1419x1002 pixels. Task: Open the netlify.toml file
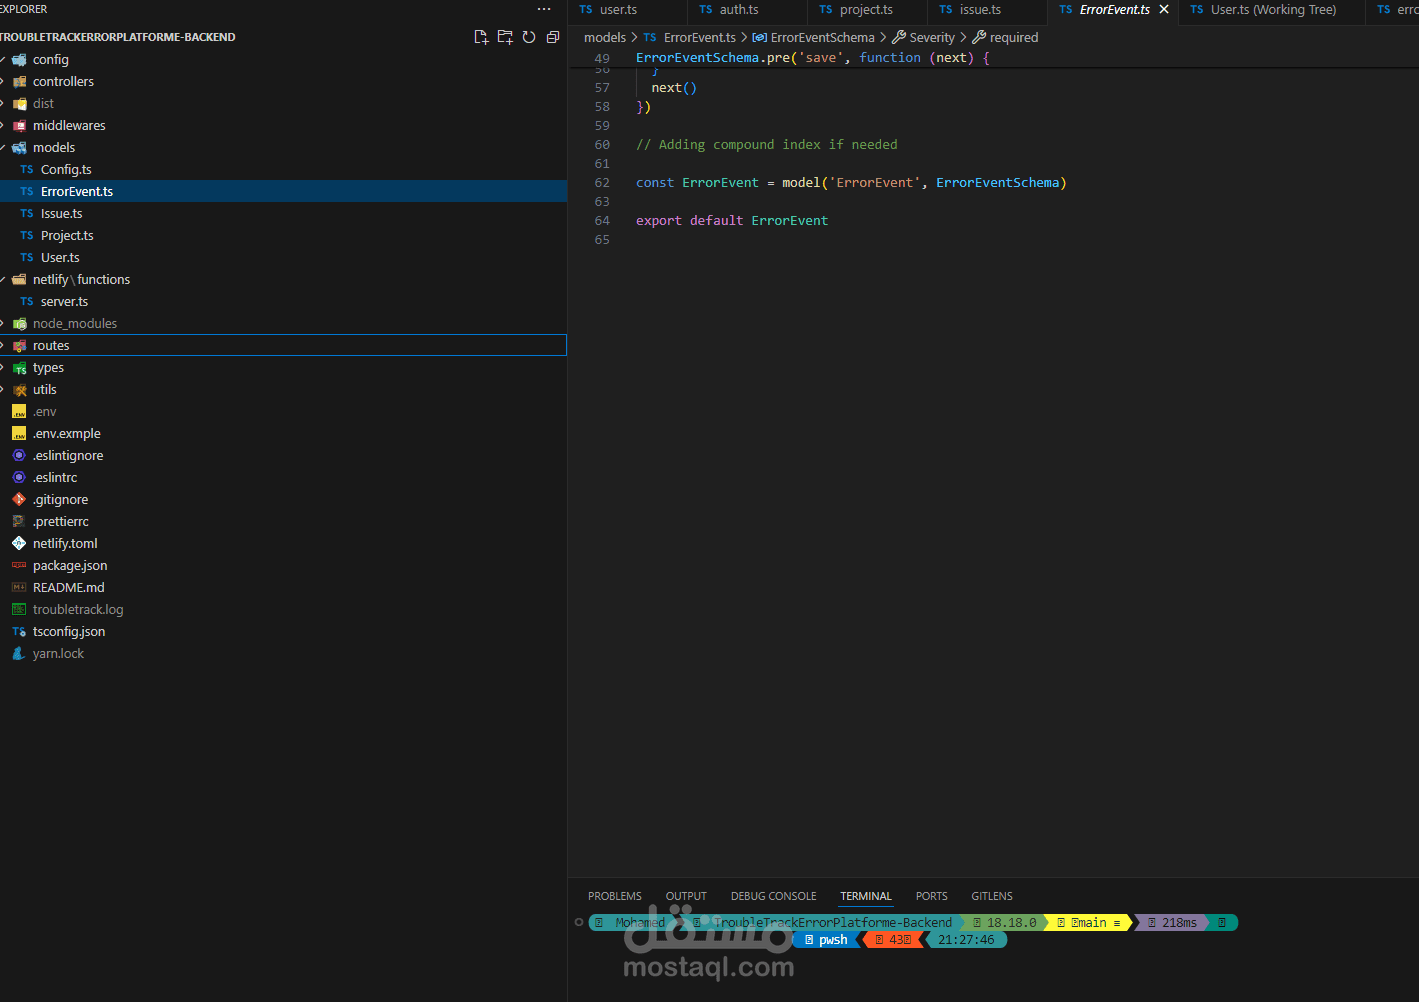(x=283, y=543)
